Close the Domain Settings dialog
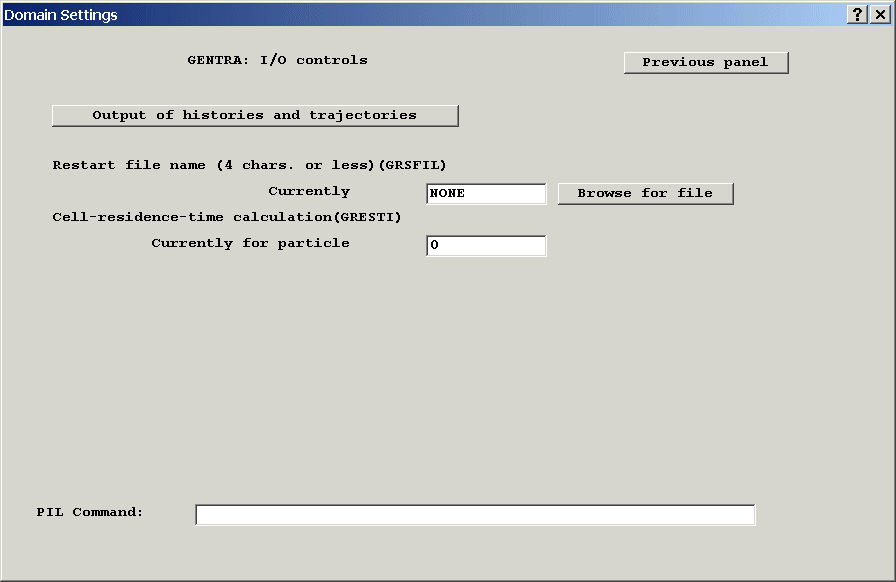 tap(880, 14)
